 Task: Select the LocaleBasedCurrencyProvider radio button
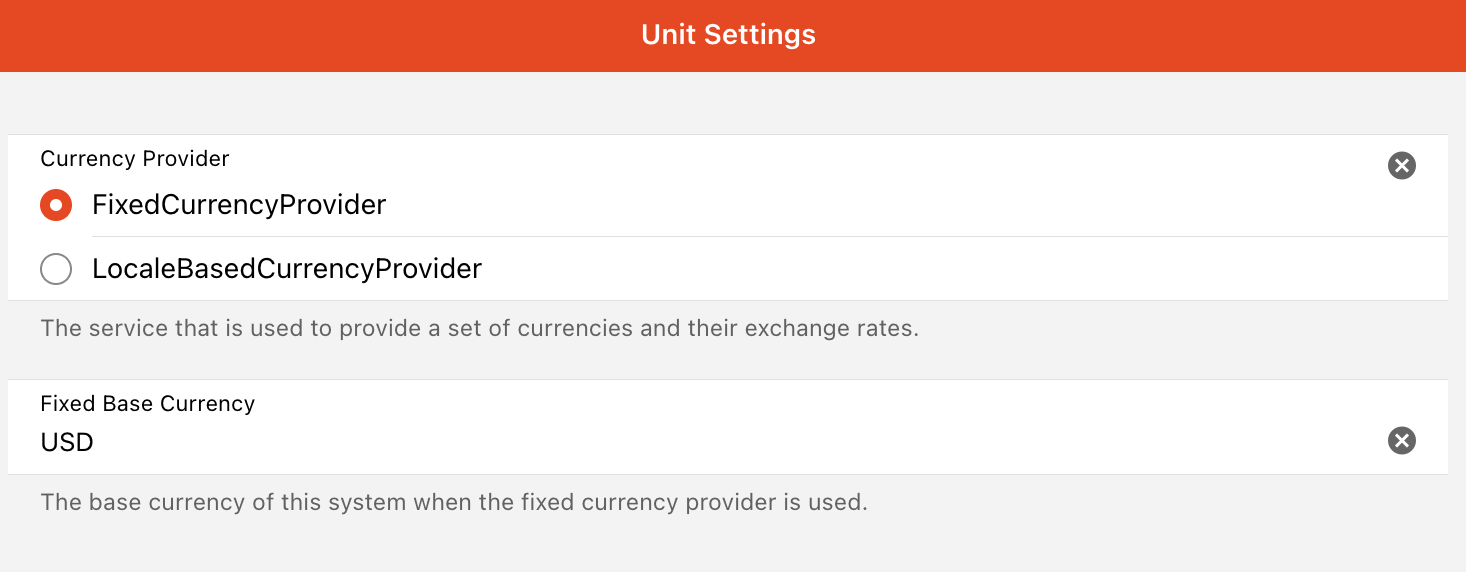pos(56,269)
